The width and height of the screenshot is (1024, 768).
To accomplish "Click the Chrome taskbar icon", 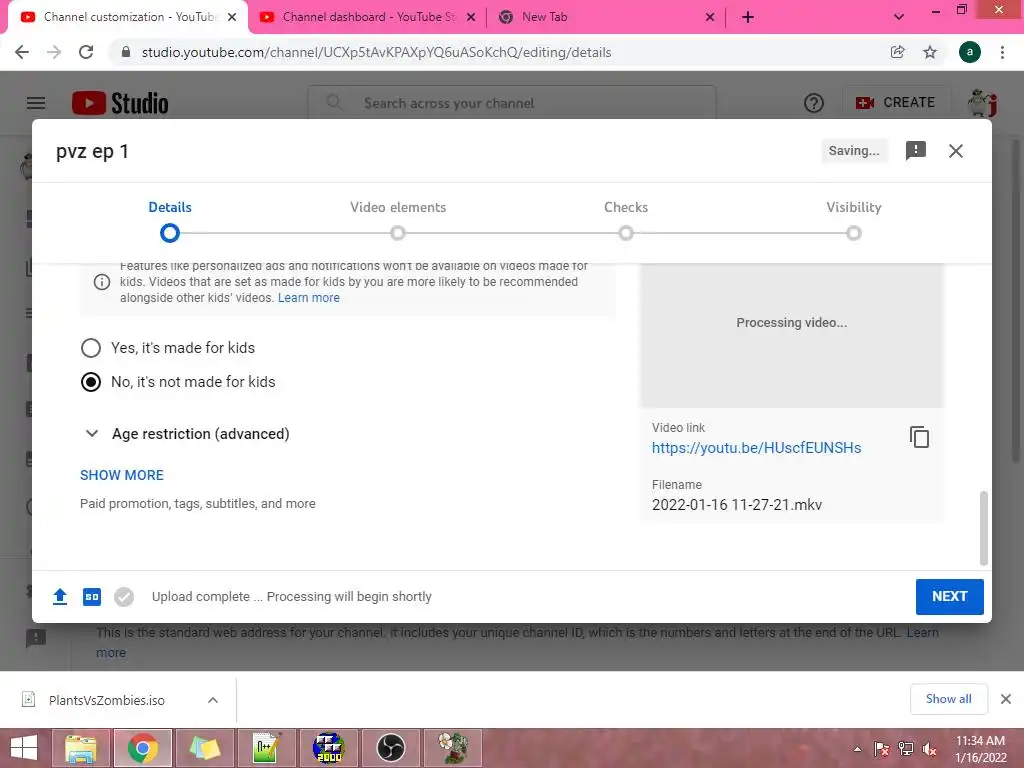I will (x=143, y=748).
